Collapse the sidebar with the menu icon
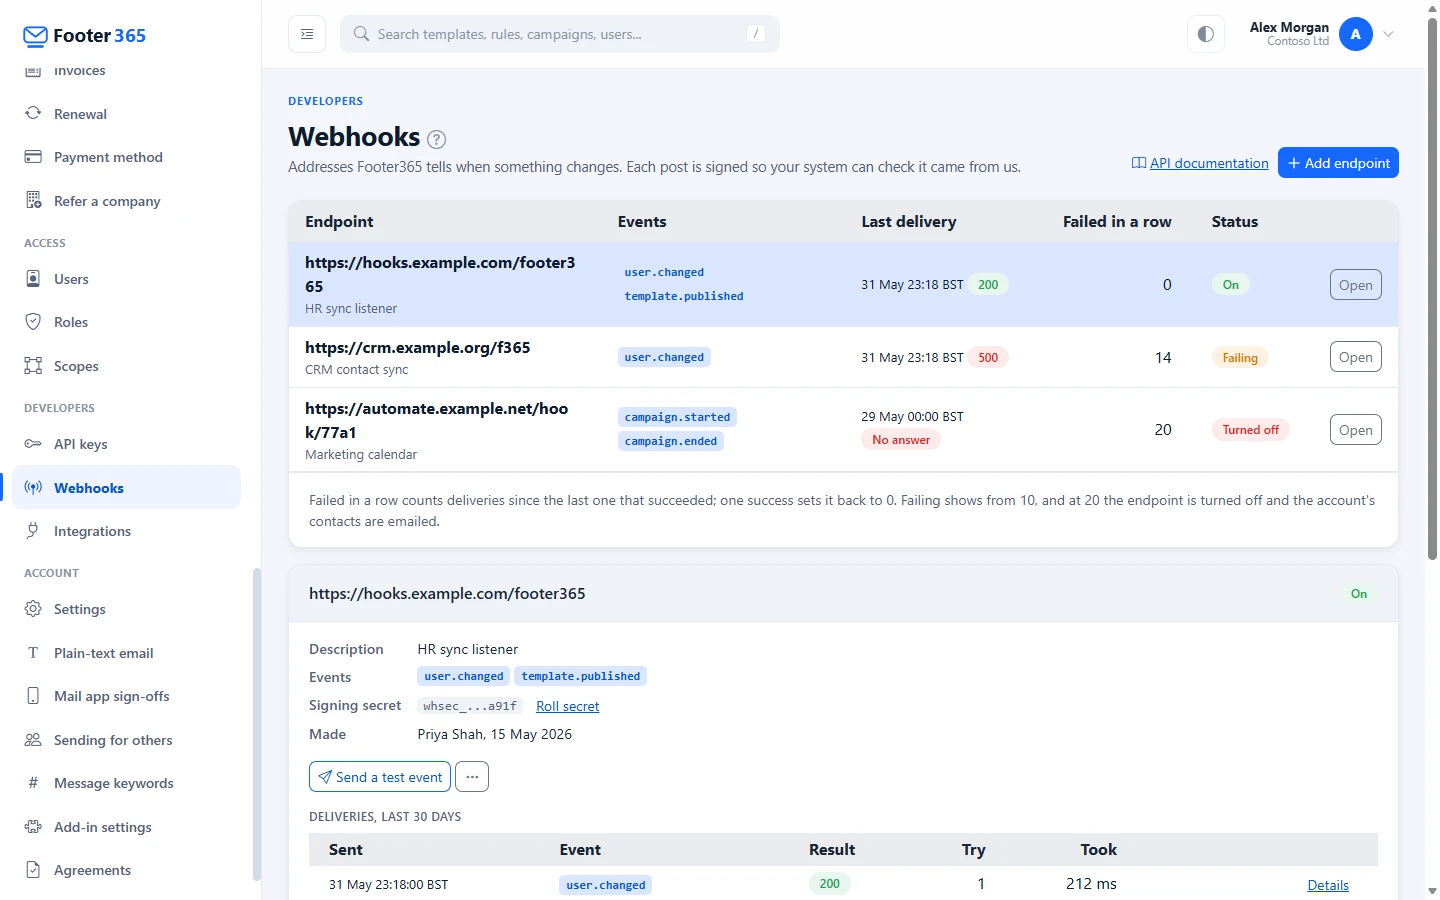This screenshot has height=900, width=1440. pos(307,34)
